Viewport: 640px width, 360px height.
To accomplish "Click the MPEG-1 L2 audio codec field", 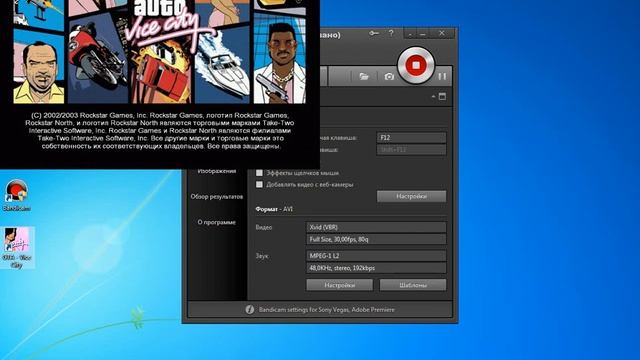I will (376, 256).
